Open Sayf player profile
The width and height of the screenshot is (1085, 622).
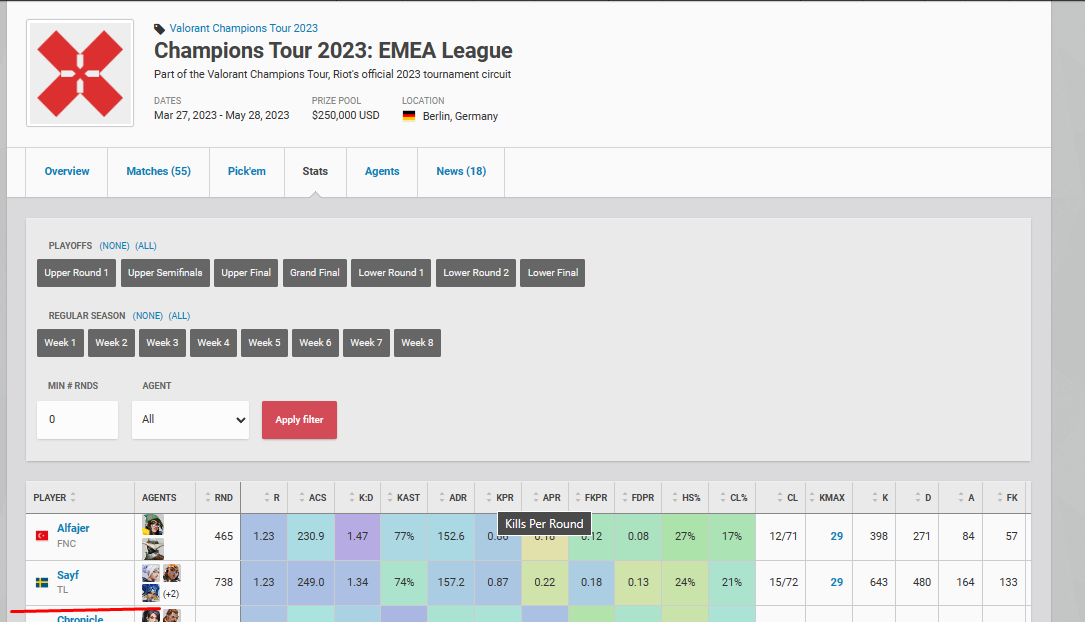pos(68,575)
